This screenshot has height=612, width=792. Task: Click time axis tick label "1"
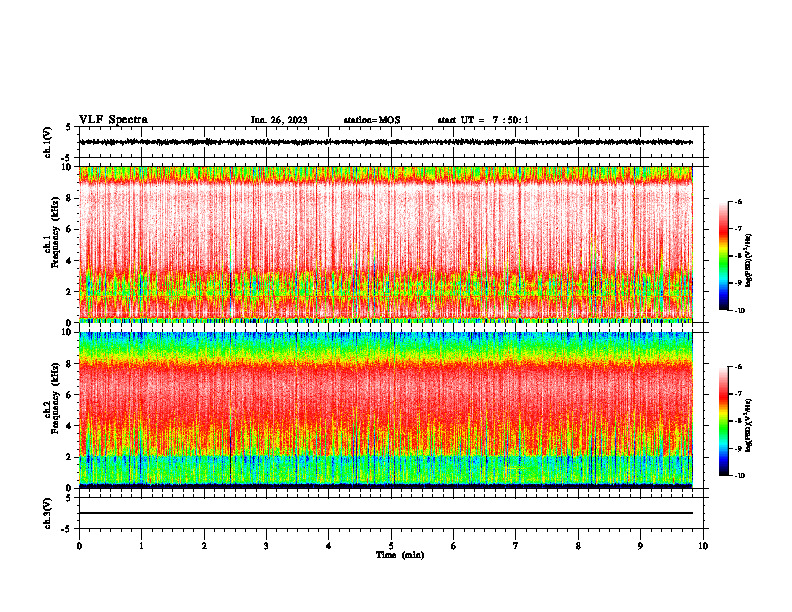141,546
